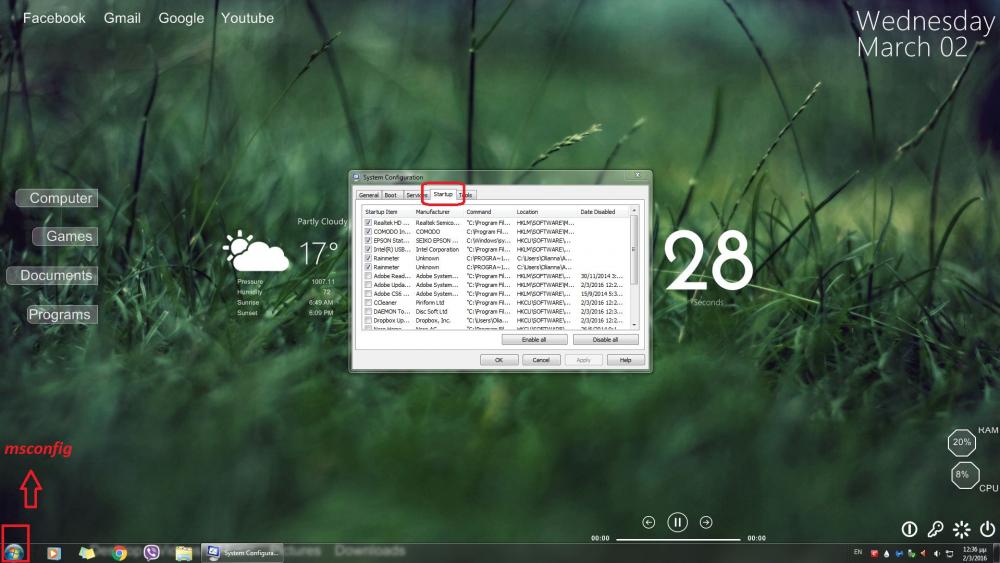Click the blue tray icon next to droplet

tap(899, 553)
